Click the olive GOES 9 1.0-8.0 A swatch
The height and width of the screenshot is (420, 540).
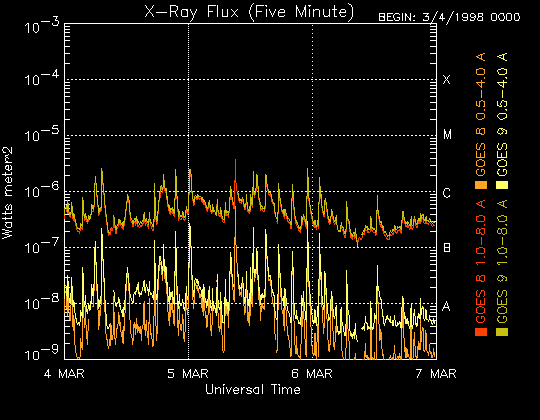tap(502, 332)
